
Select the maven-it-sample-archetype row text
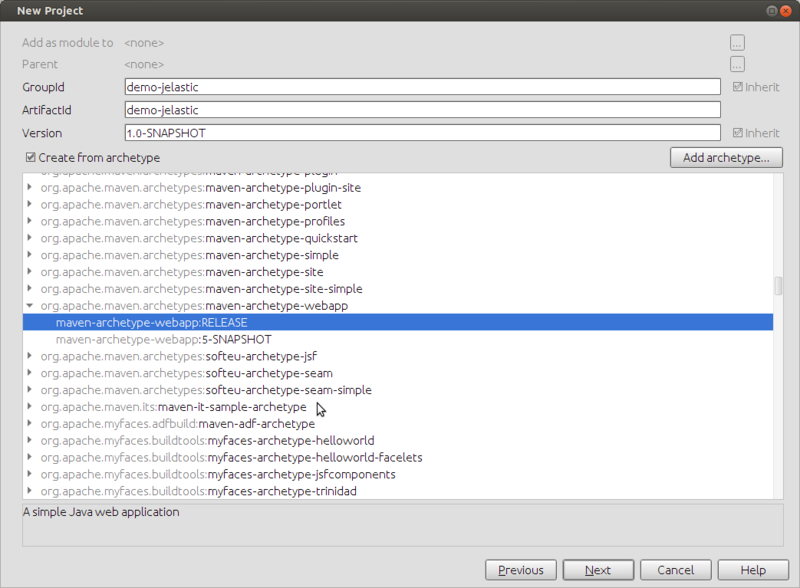[x=173, y=407]
